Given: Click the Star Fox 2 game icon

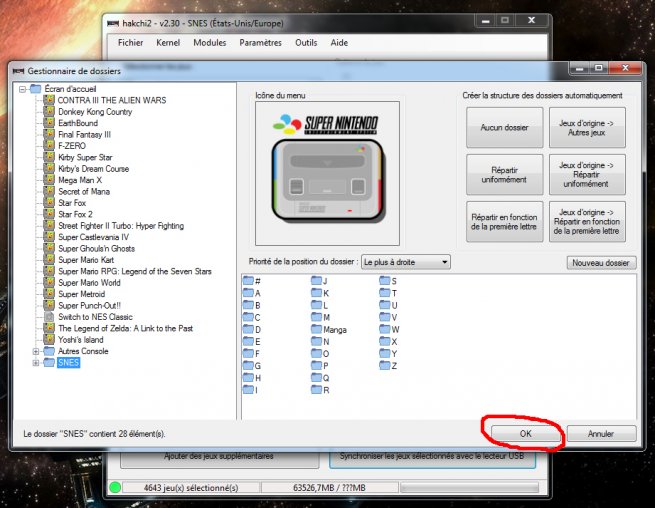Looking at the screenshot, I should [x=49, y=214].
